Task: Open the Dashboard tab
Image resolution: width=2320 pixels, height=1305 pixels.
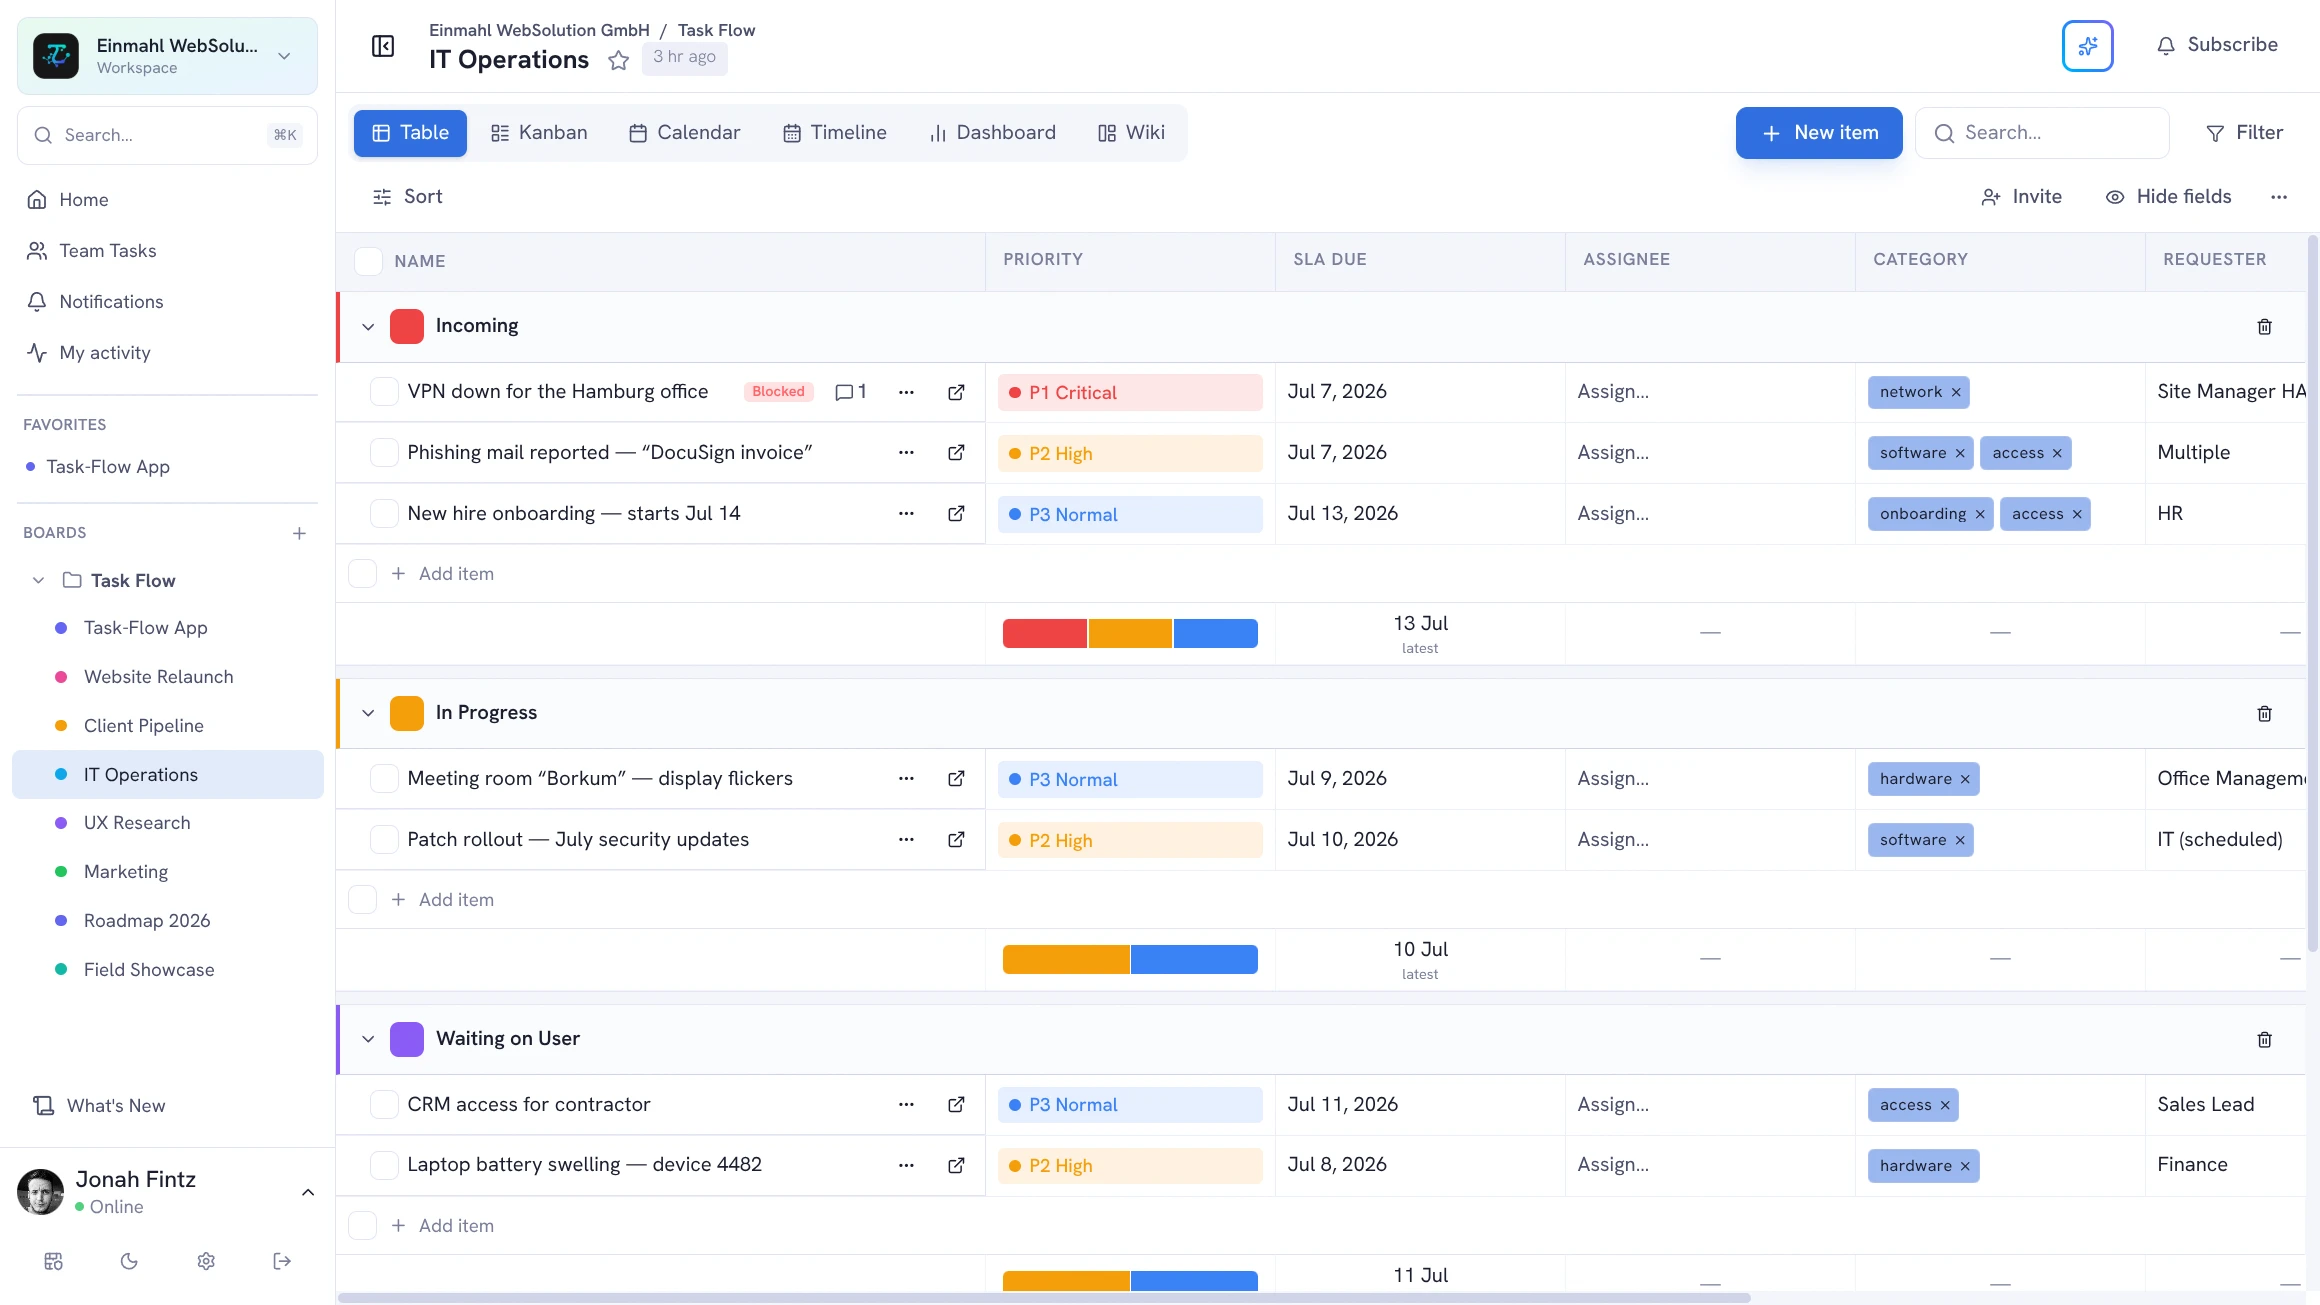Action: click(992, 133)
